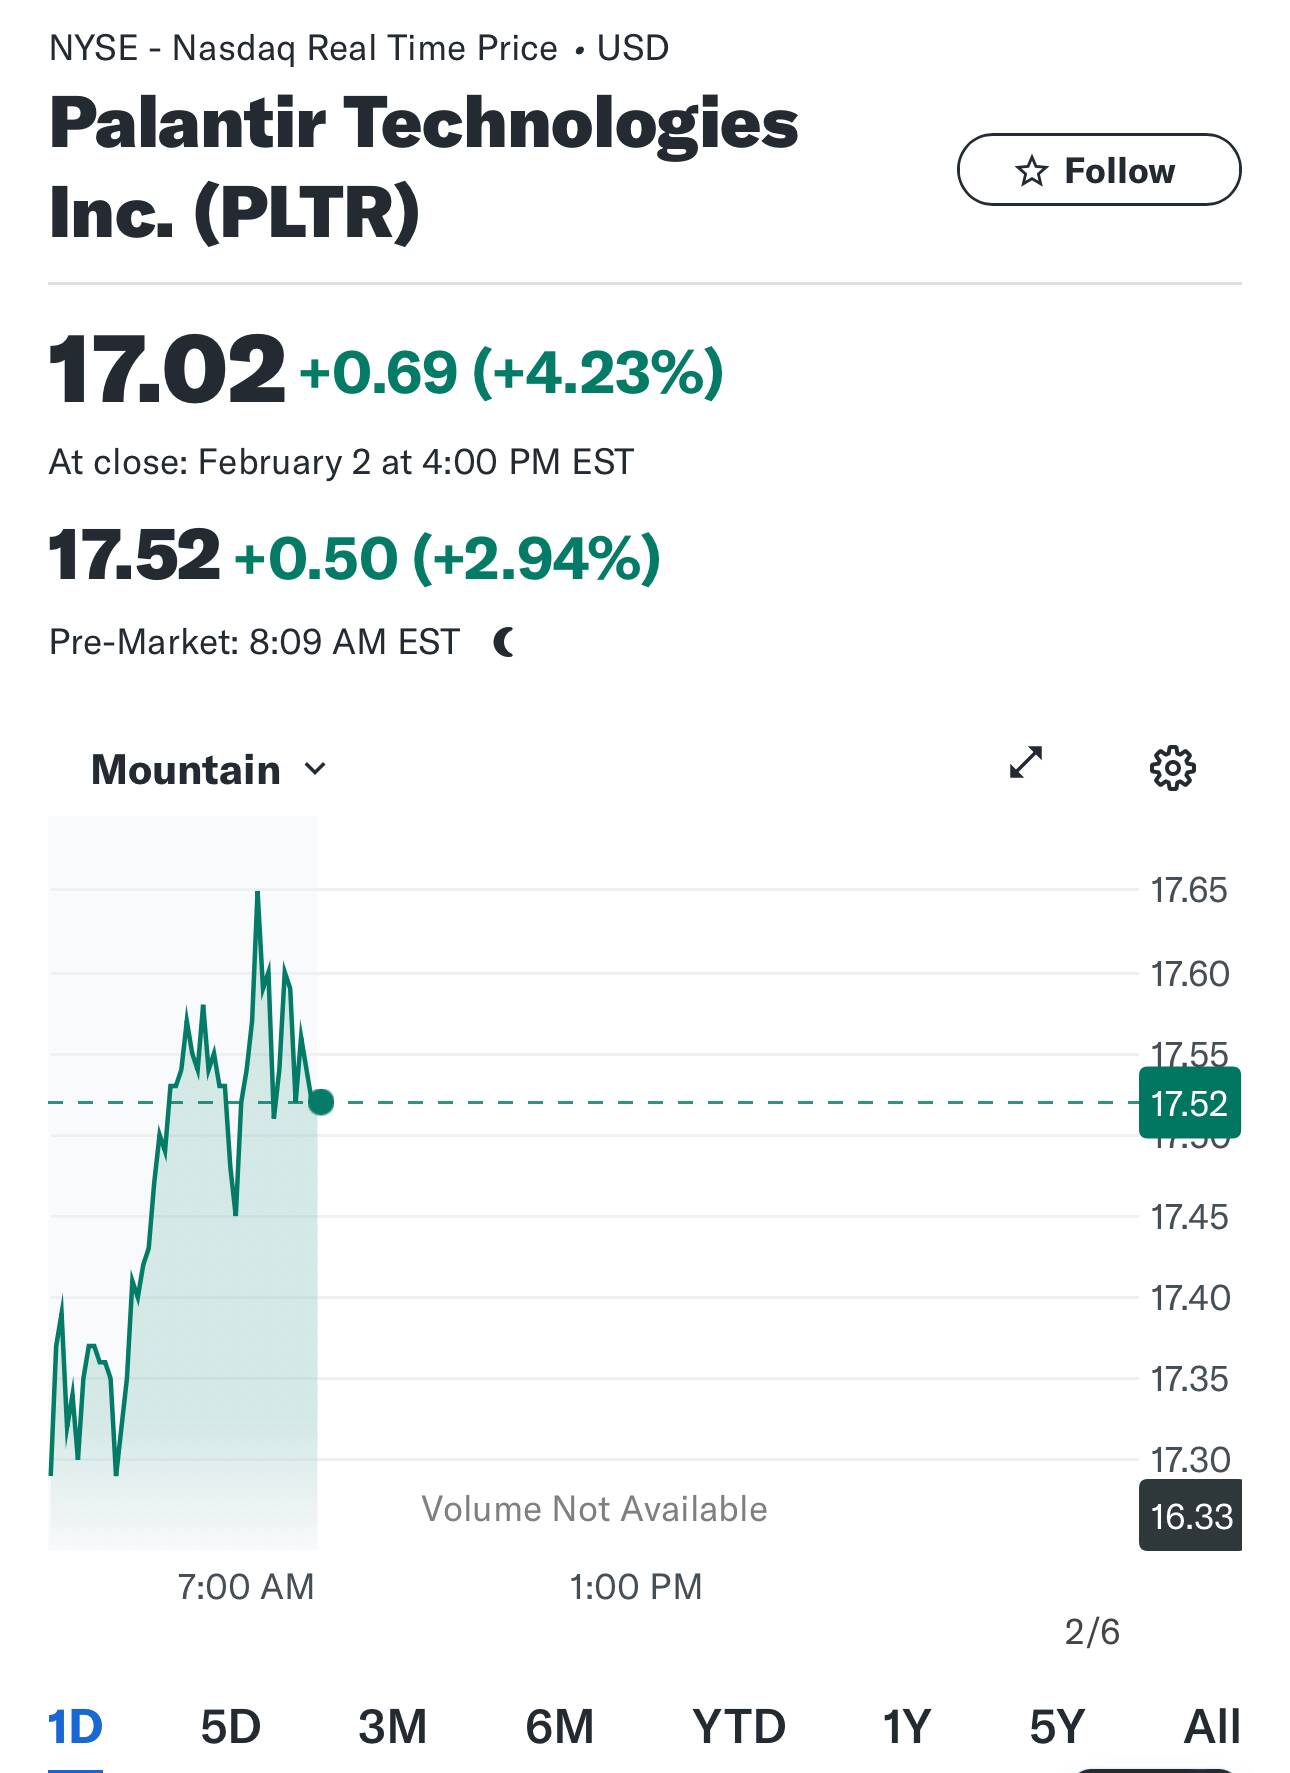Open chart settings gear
Image resolution: width=1290 pixels, height=1773 pixels.
coord(1172,768)
